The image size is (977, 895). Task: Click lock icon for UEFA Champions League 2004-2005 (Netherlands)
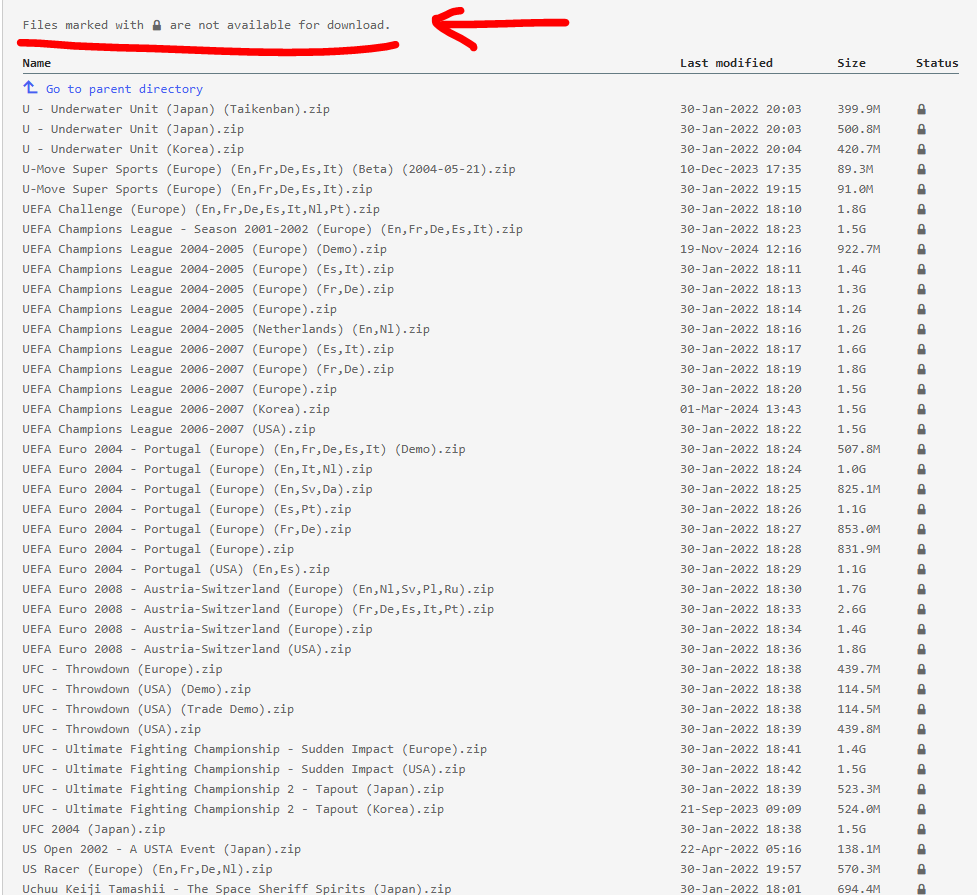tap(921, 329)
